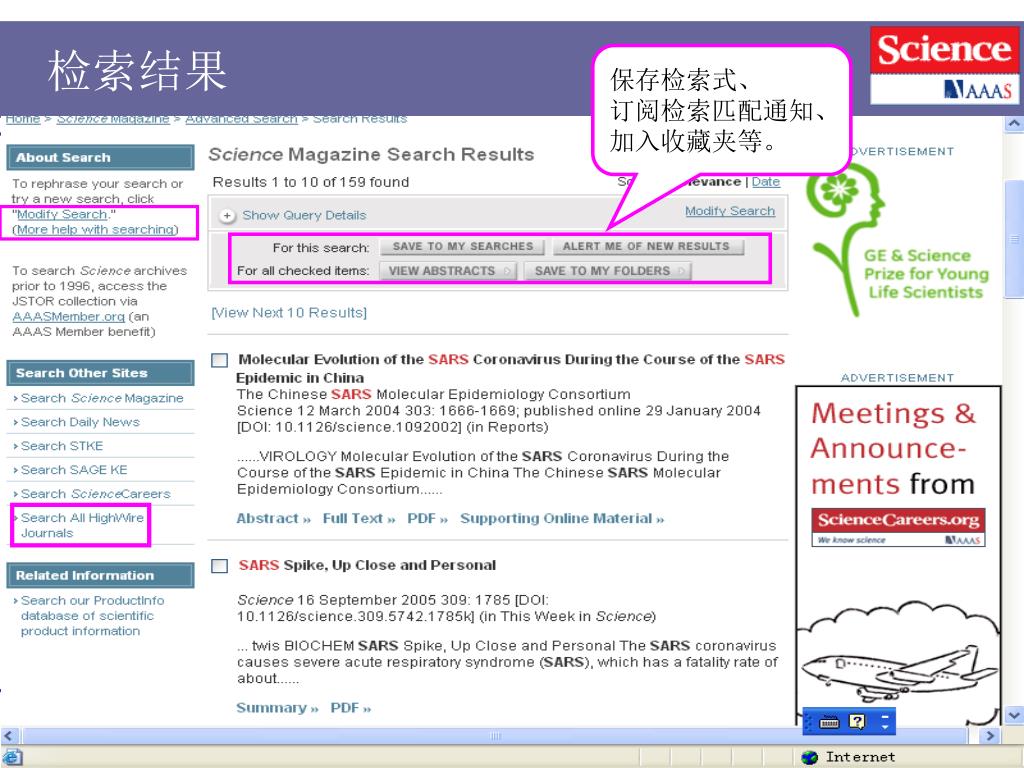
Task: Click keyboard icon on floating language bar
Action: pyautogui.click(x=829, y=722)
